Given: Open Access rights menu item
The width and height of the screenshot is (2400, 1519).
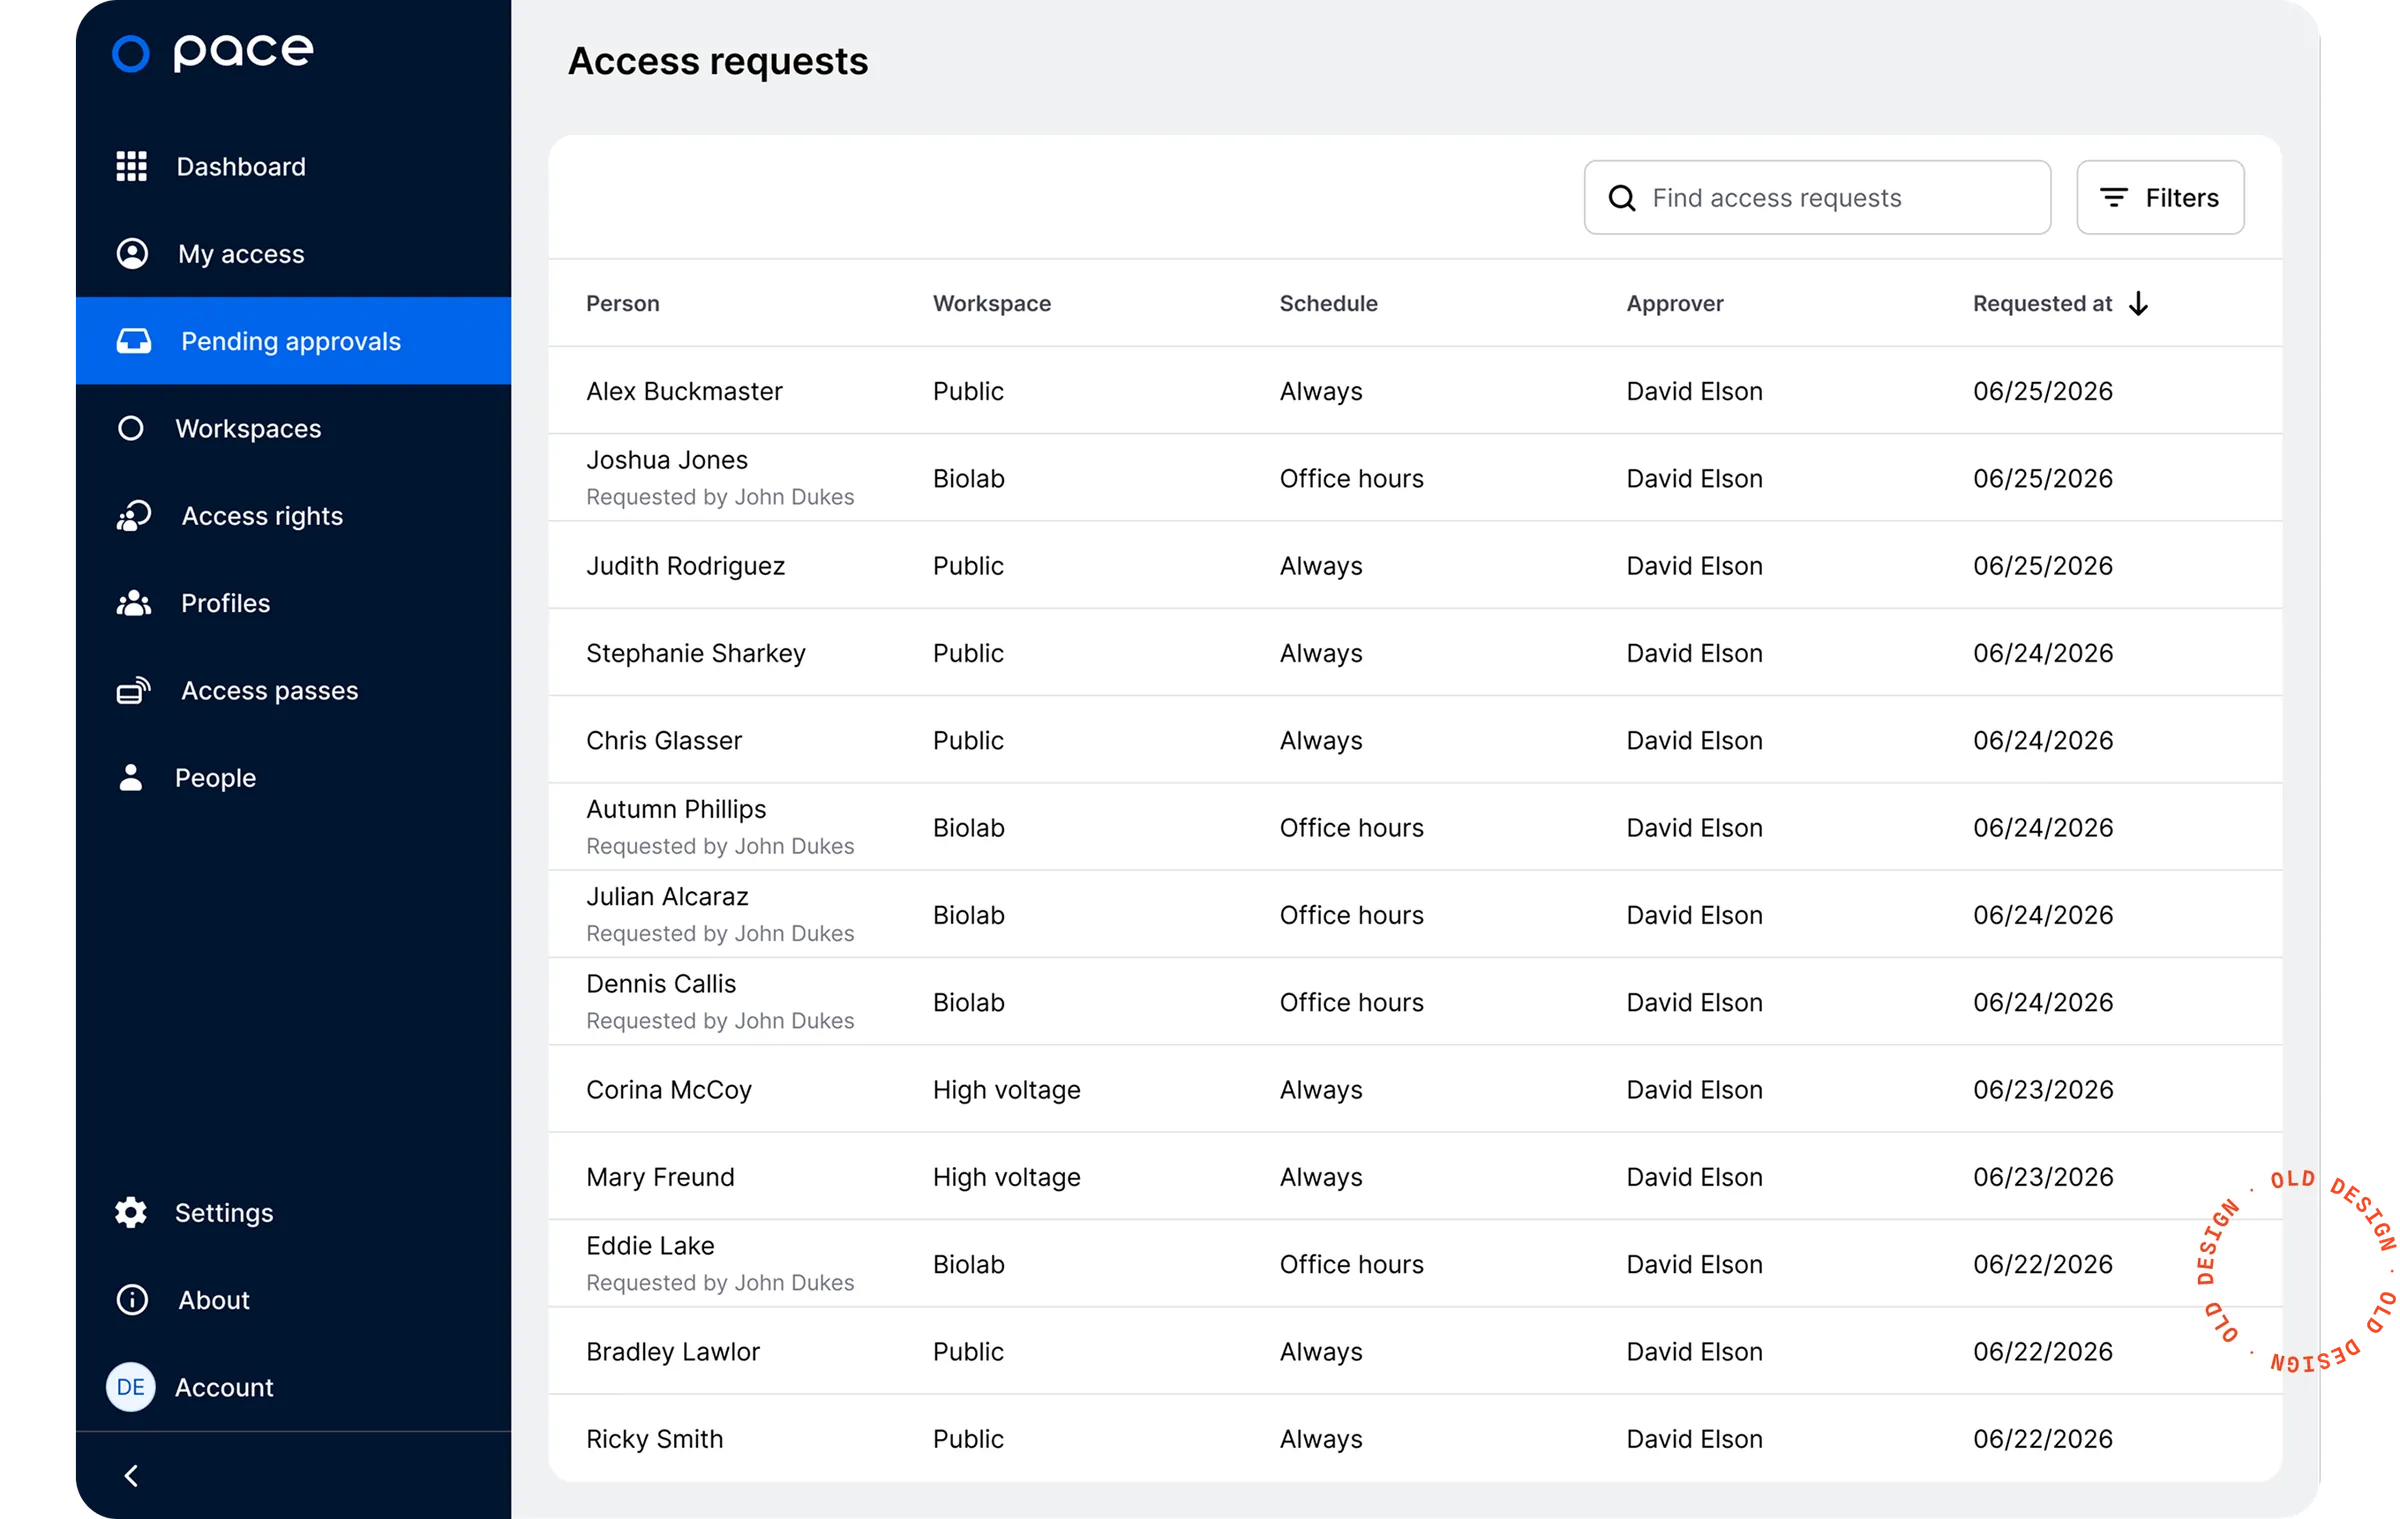Looking at the screenshot, I should (x=293, y=516).
